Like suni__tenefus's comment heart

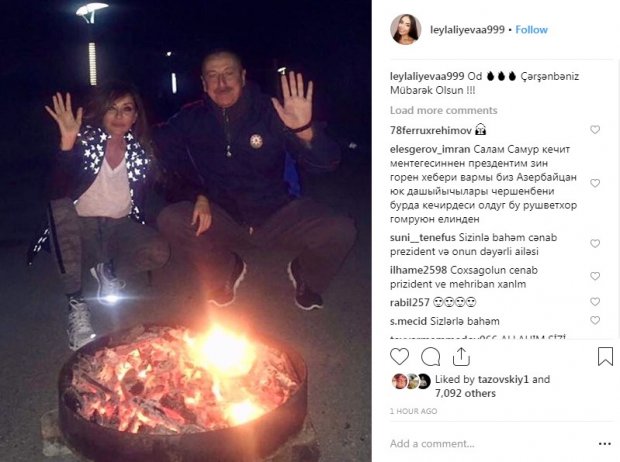click(x=595, y=244)
